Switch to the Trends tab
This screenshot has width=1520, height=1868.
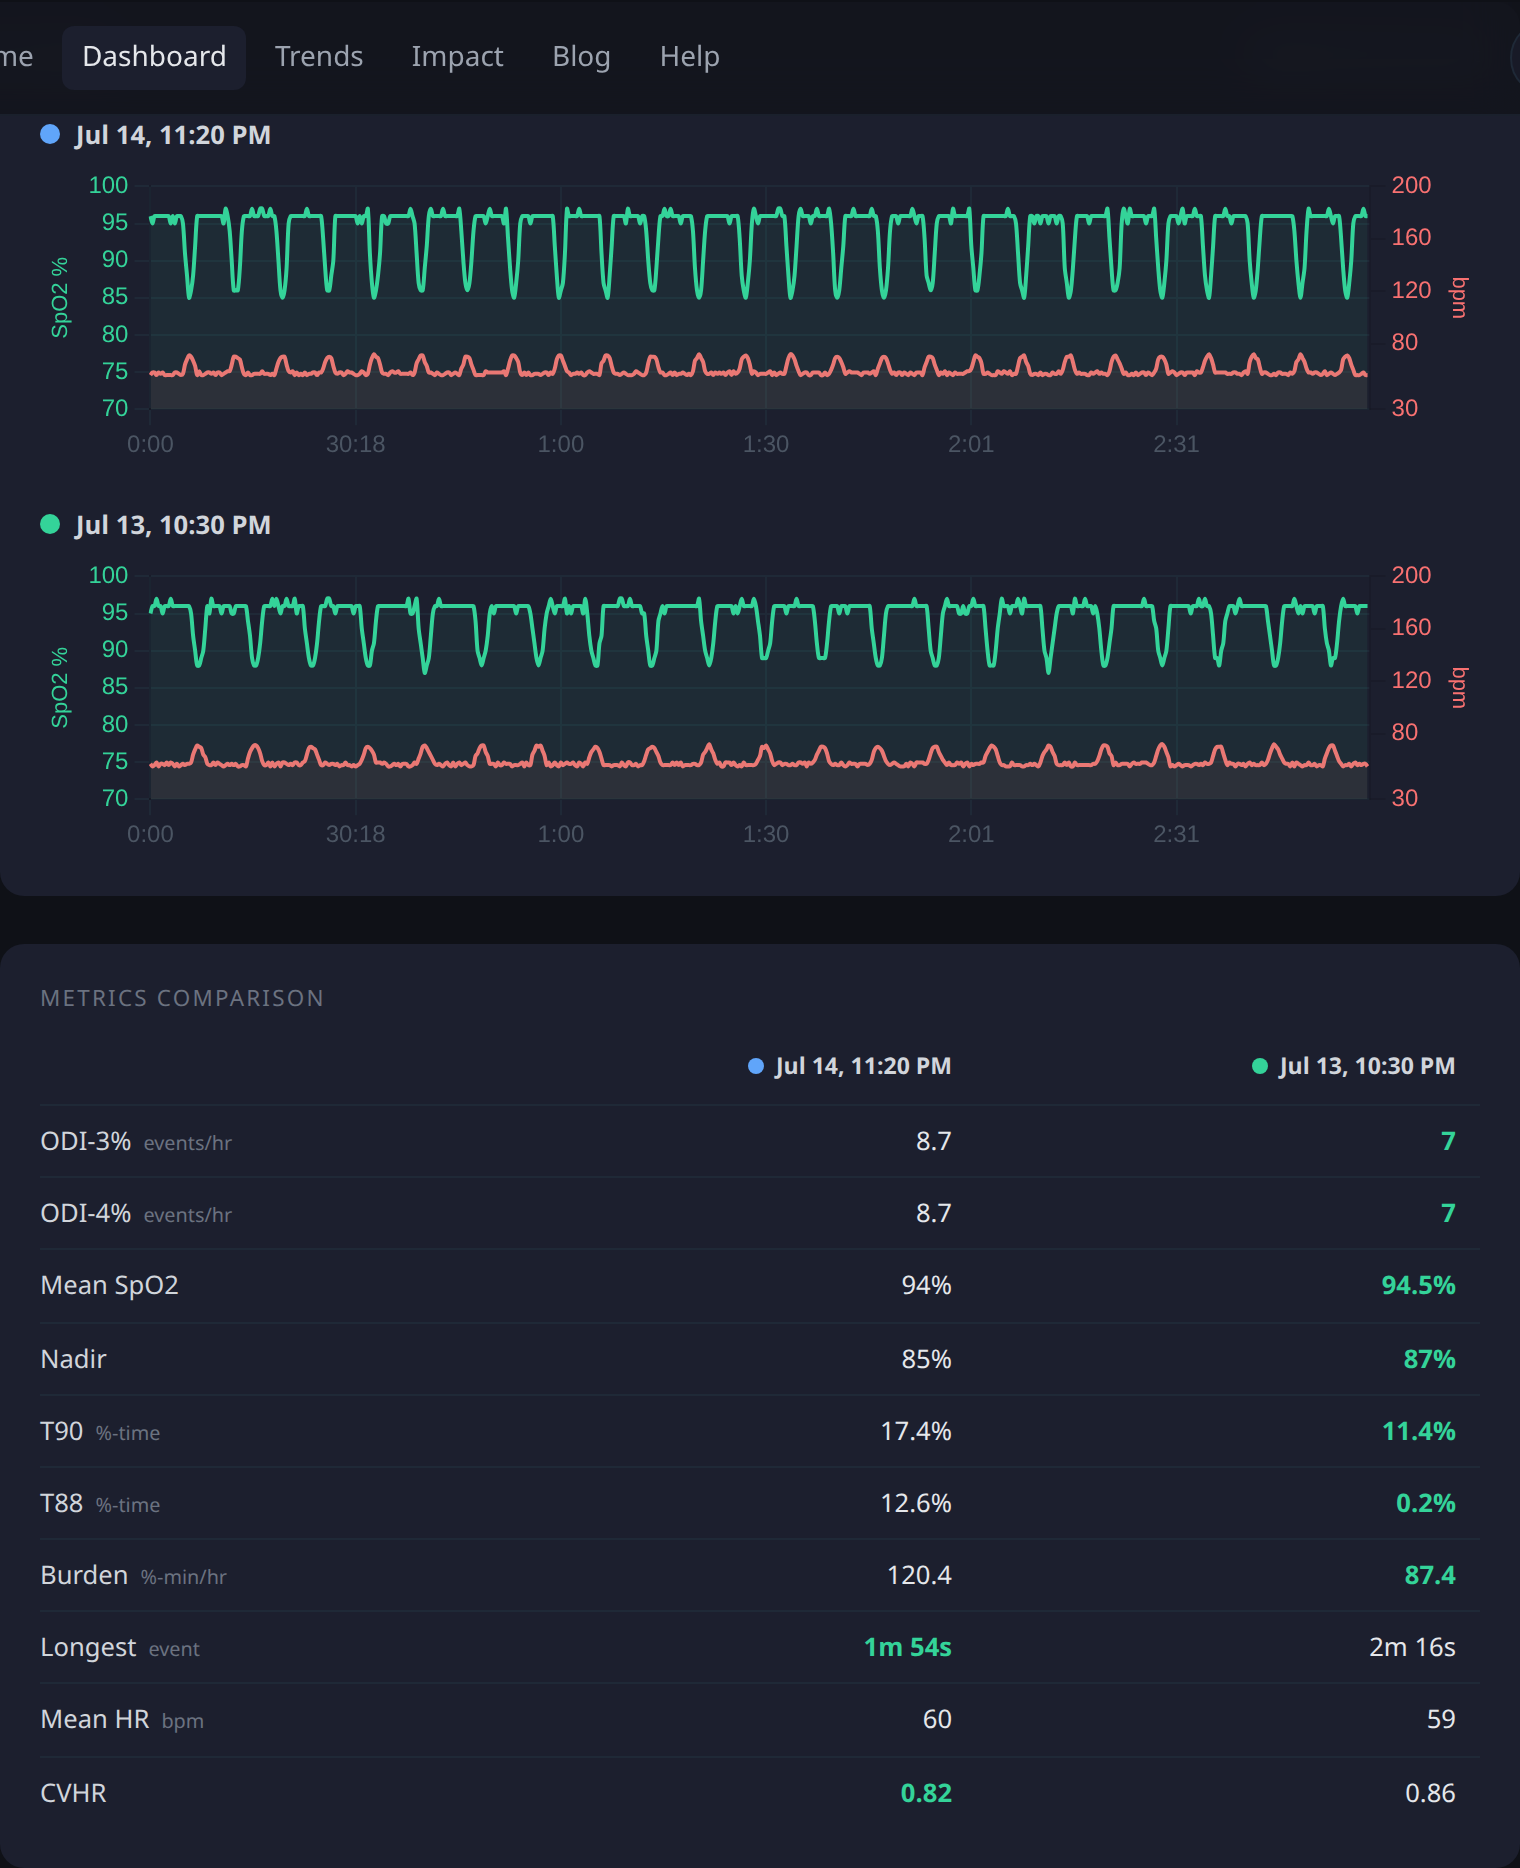[319, 57]
